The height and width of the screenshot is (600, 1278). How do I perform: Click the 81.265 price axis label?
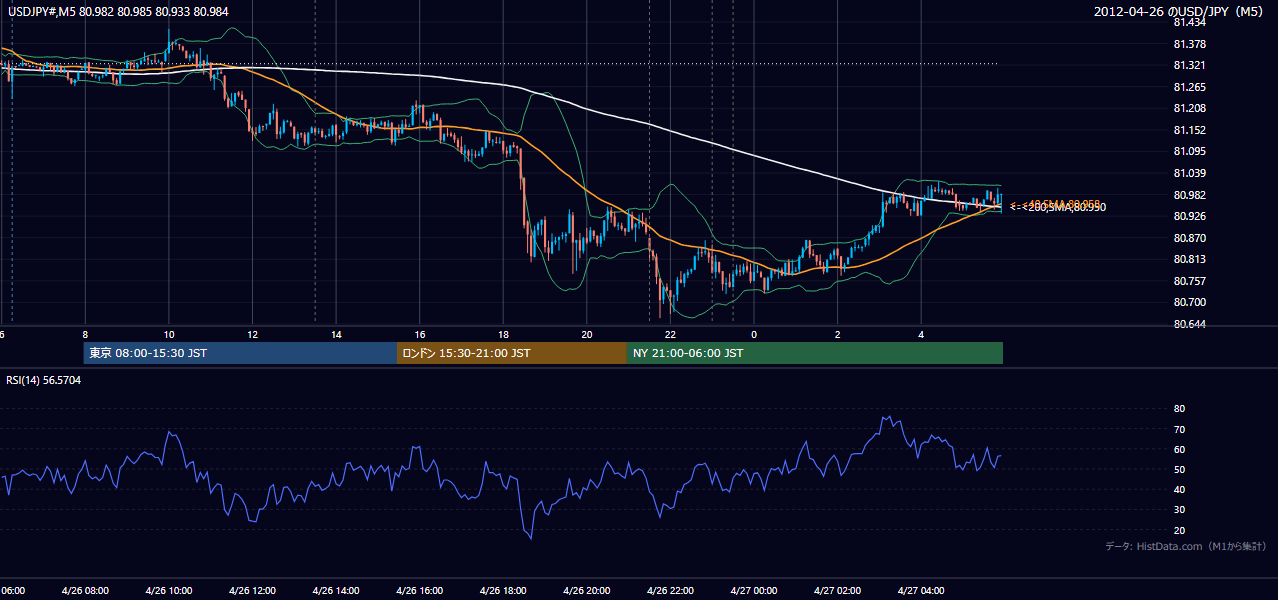click(1190, 87)
